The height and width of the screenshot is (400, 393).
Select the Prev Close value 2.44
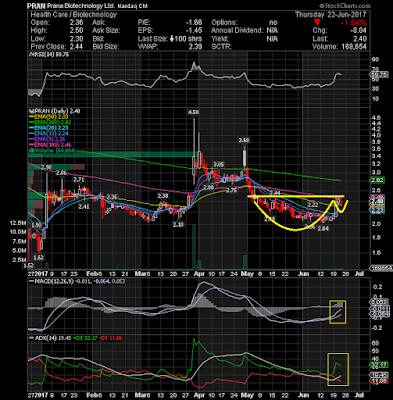76,47
